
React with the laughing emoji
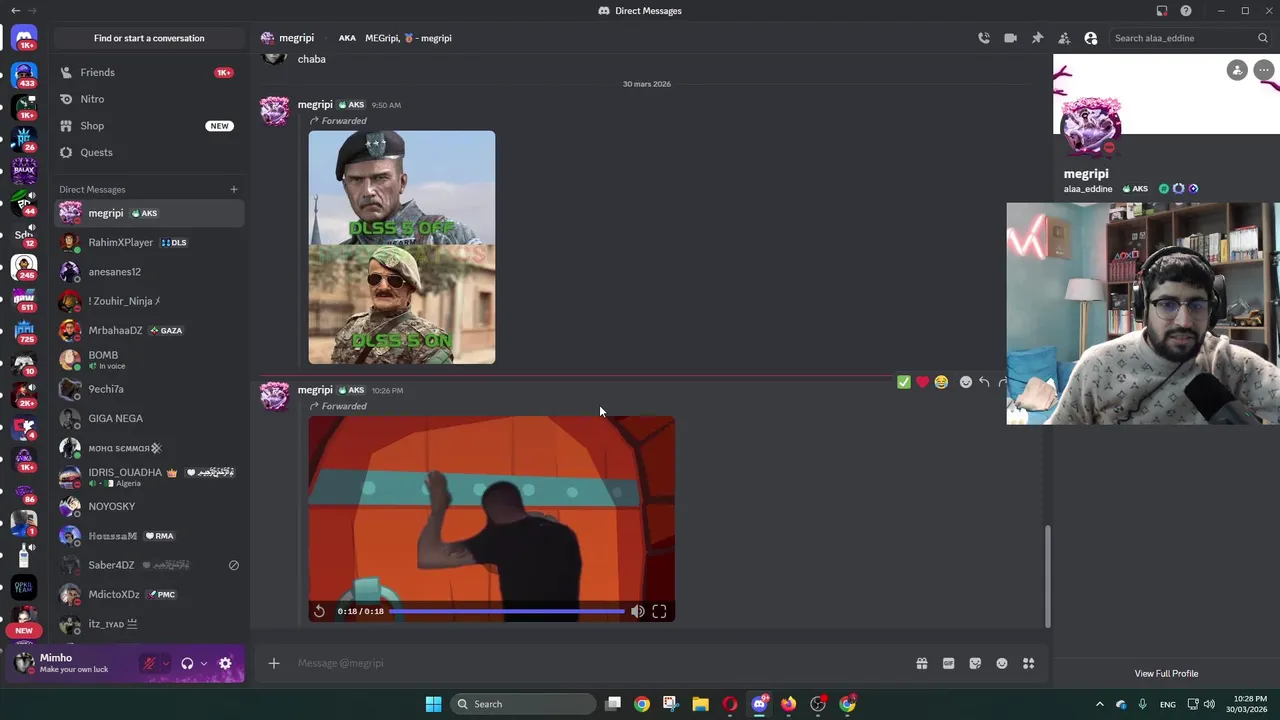coord(941,382)
